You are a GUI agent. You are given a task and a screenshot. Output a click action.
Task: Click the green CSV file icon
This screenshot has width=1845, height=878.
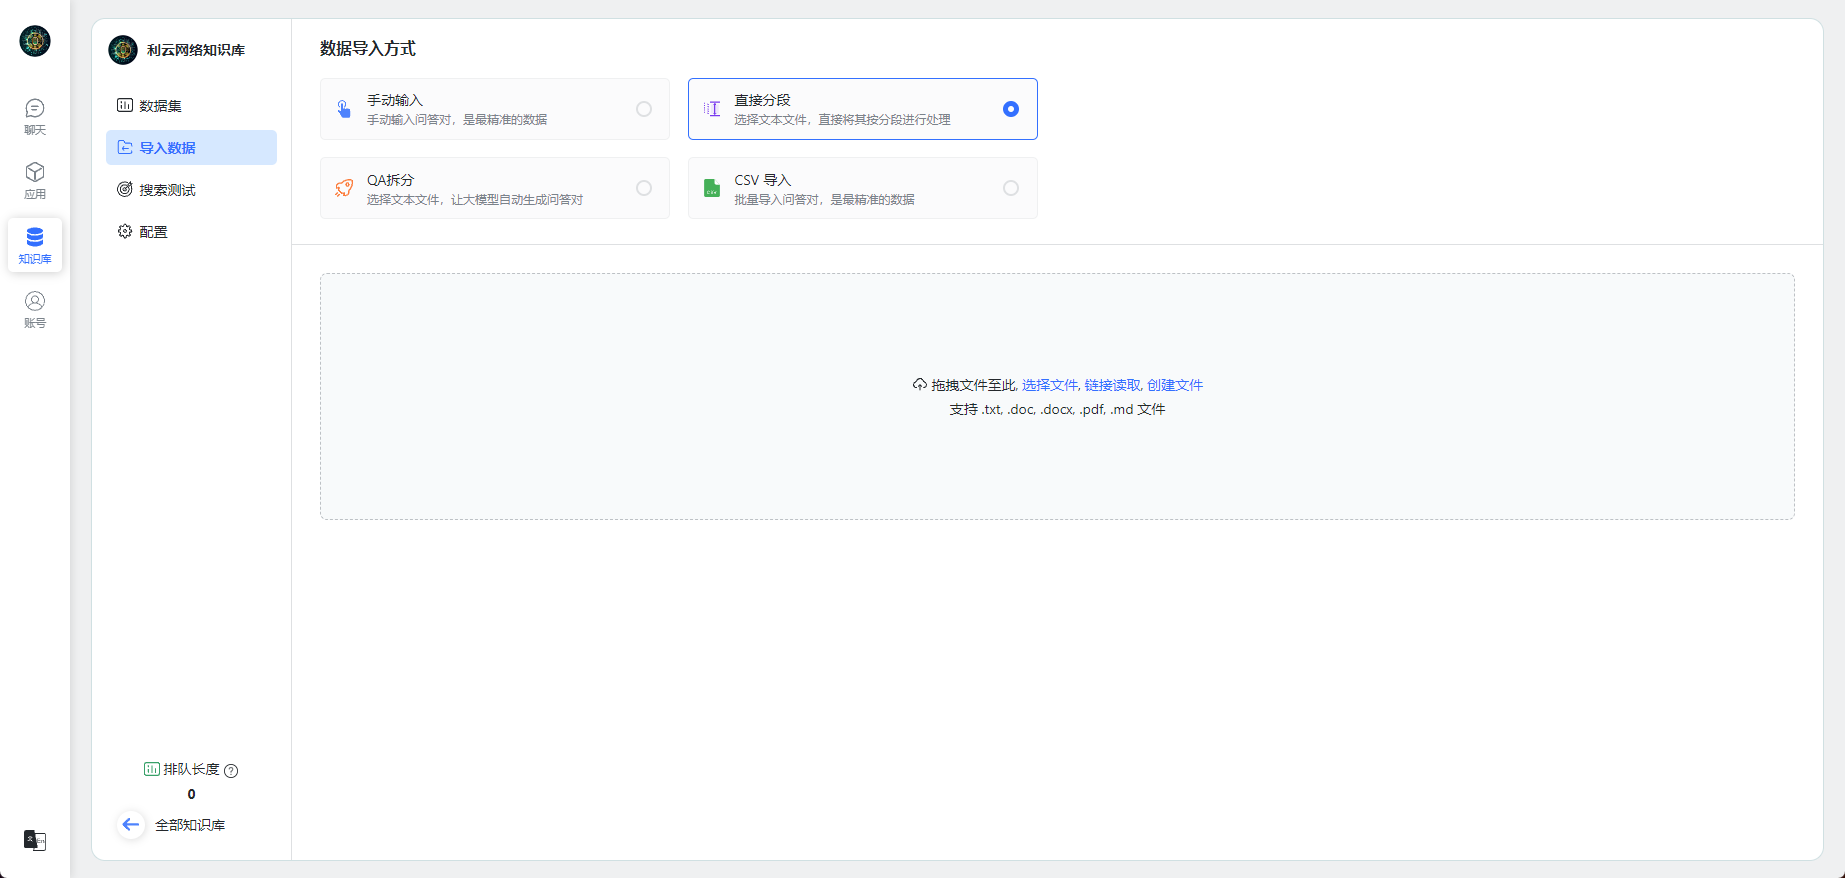712,188
